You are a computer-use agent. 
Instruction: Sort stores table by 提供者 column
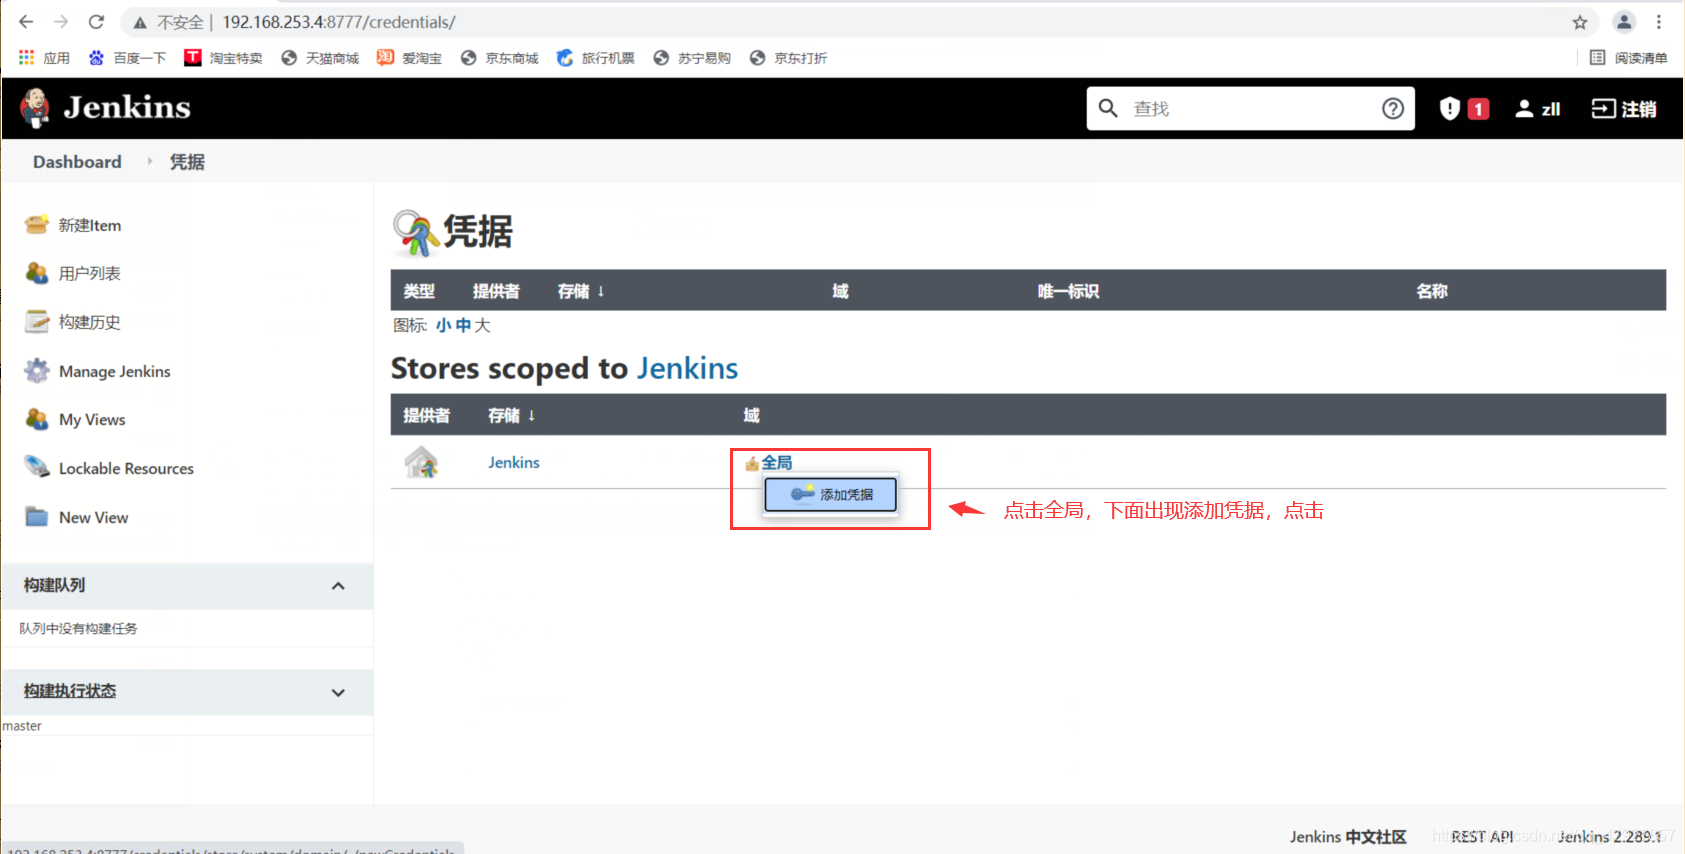click(x=426, y=415)
